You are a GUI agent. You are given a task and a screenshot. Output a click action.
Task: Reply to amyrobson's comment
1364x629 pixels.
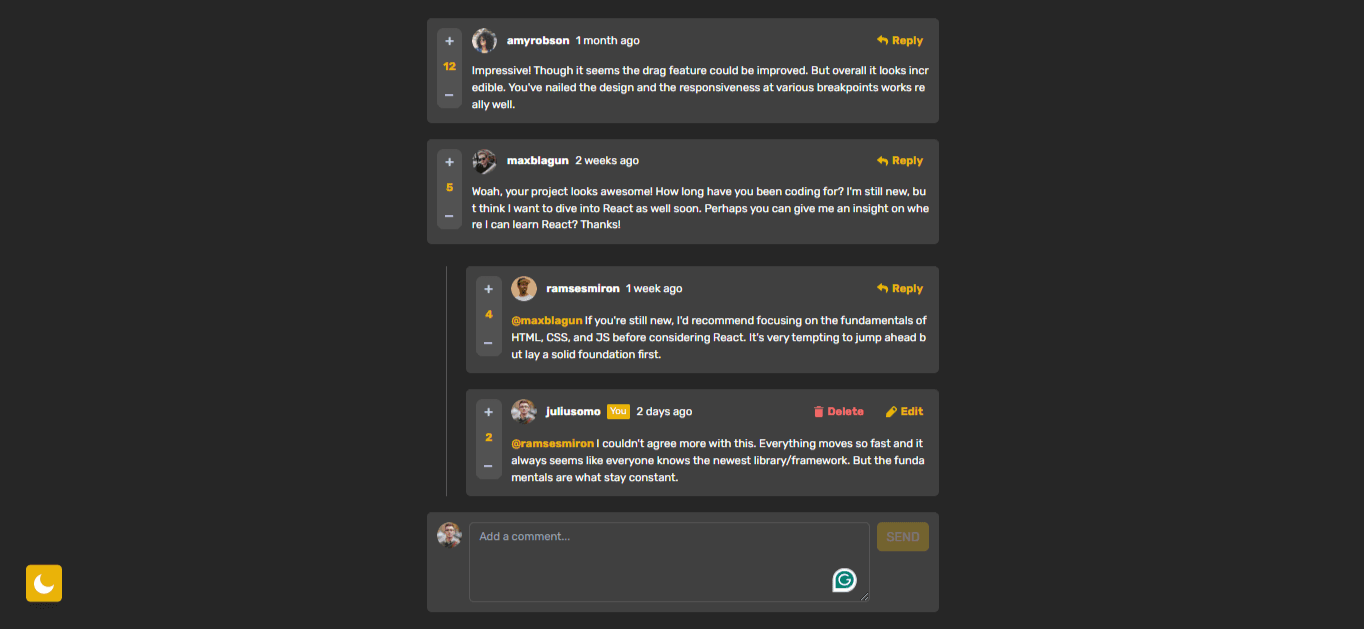[x=900, y=41]
